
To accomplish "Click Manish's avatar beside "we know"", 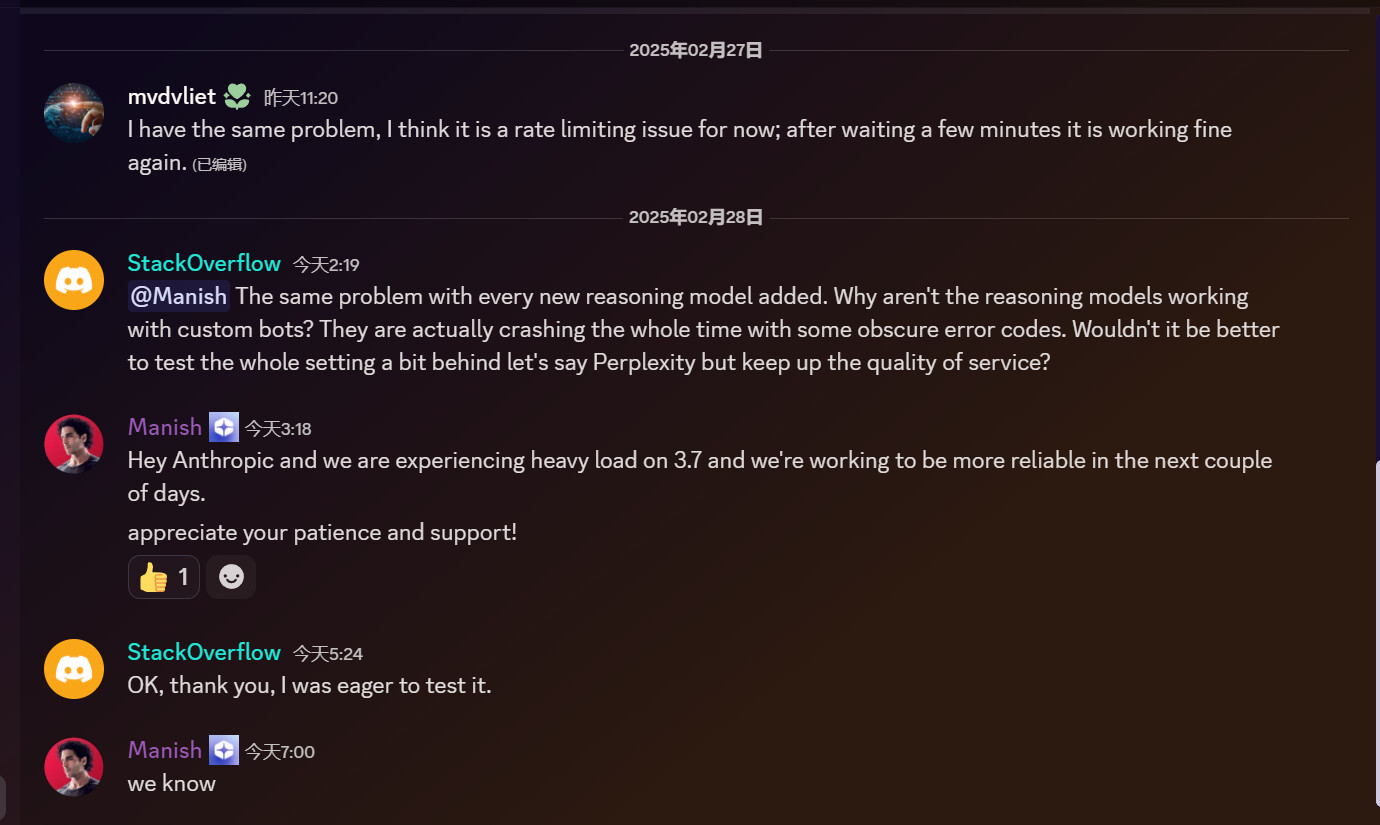I will tap(74, 767).
